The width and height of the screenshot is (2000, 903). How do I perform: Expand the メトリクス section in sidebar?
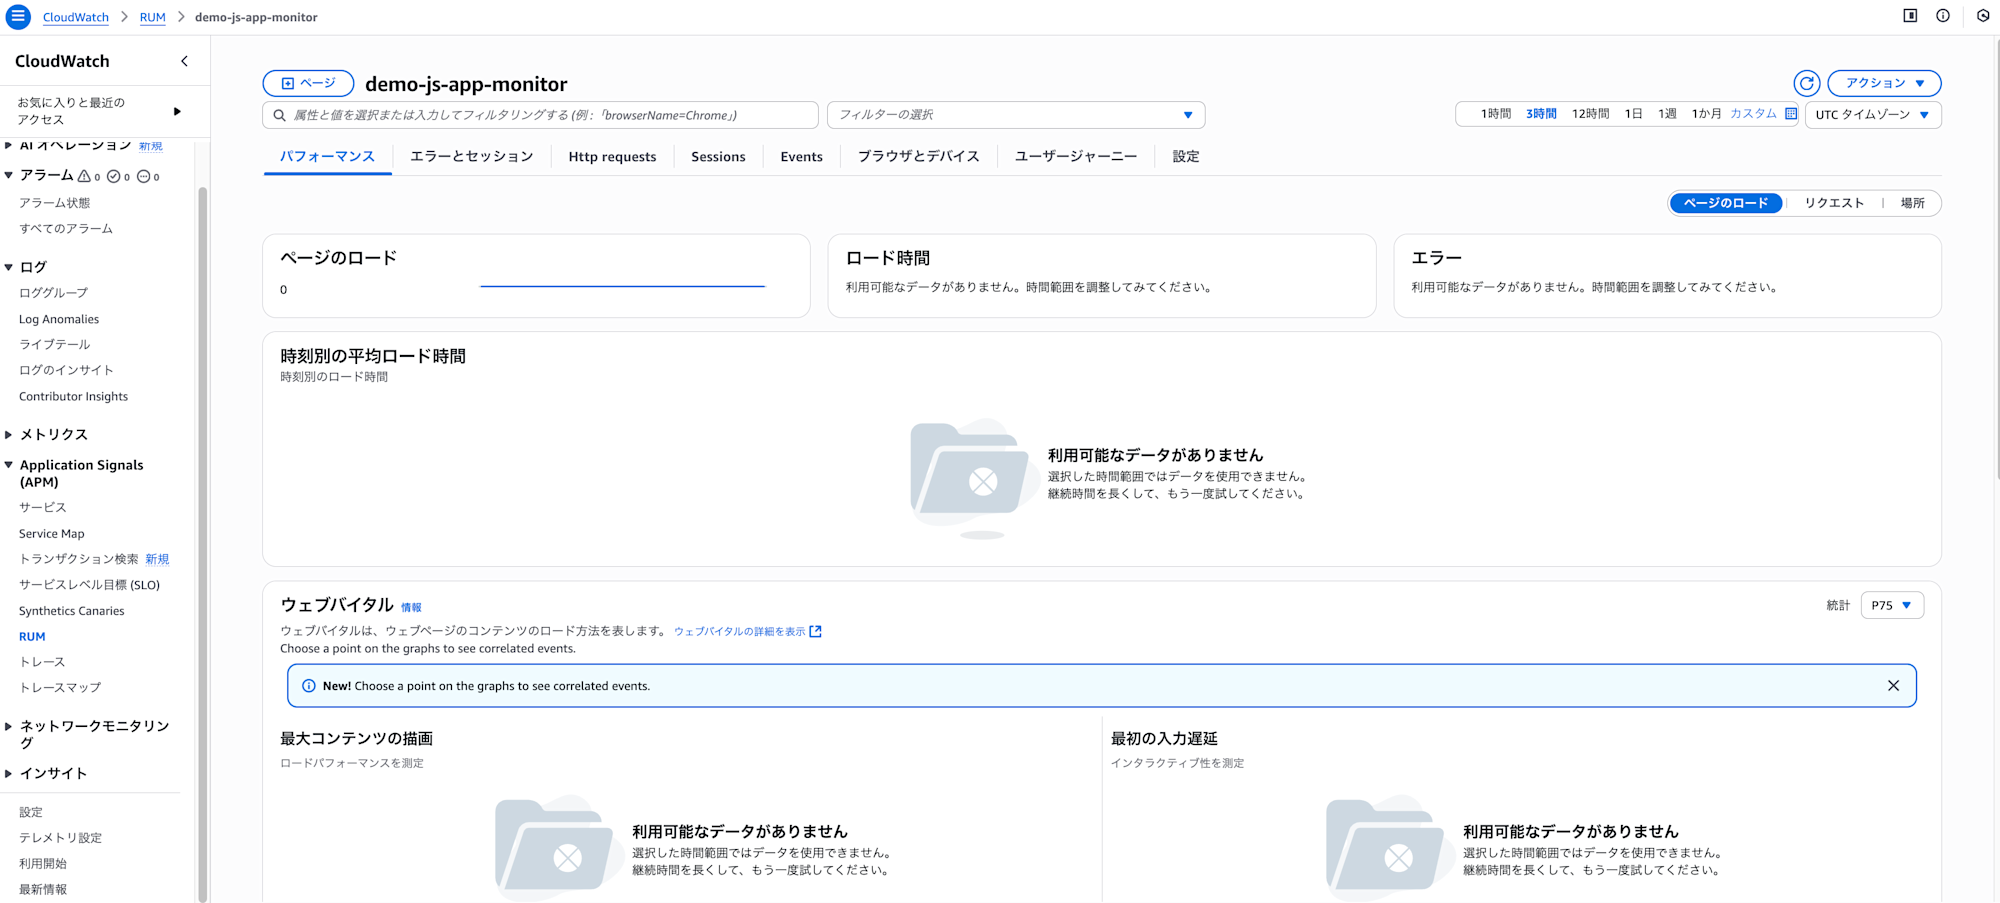[x=9, y=434]
